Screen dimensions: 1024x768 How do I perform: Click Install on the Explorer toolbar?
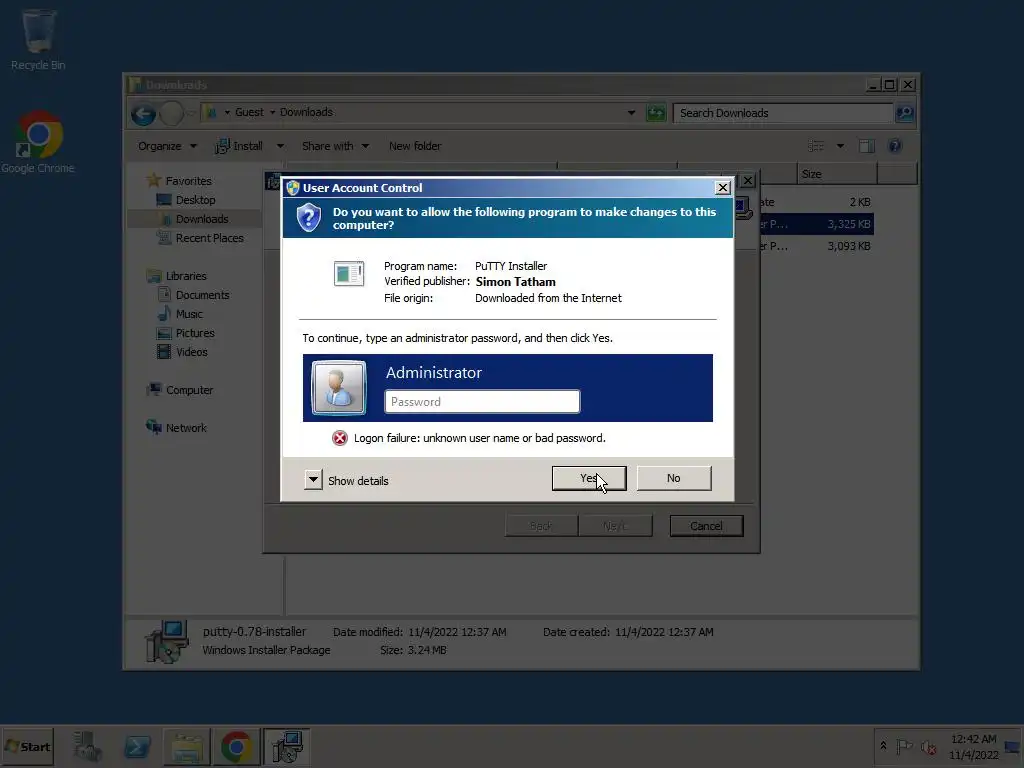pos(239,146)
